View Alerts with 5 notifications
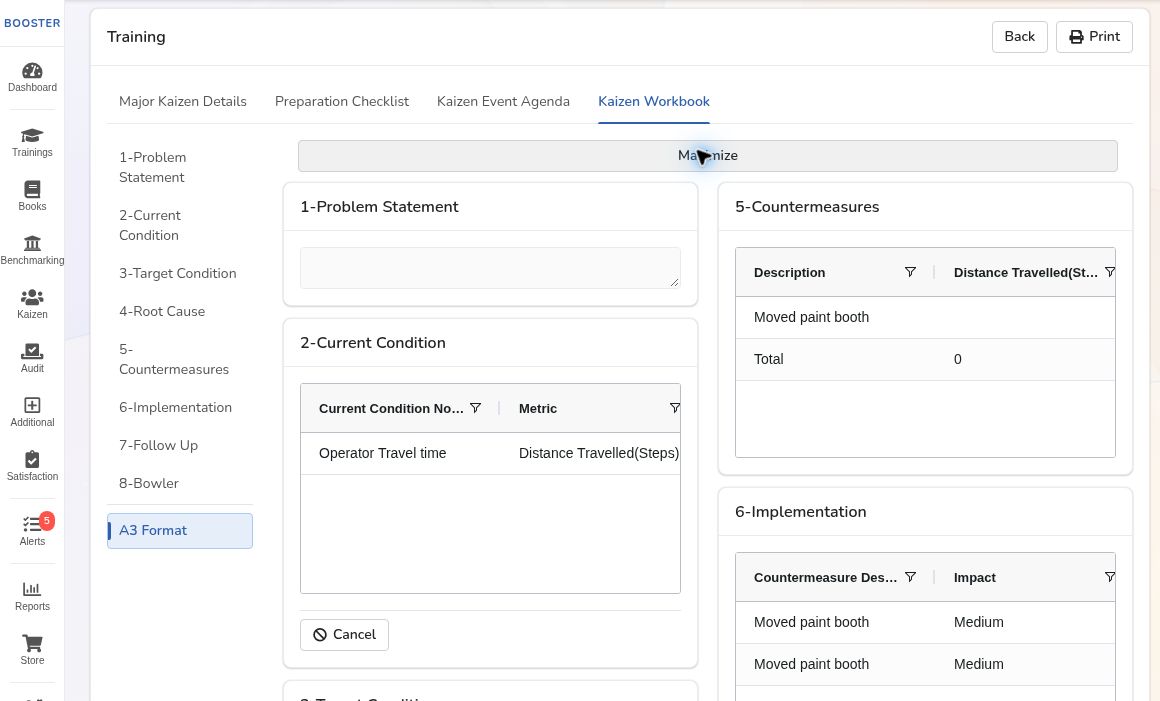 coord(32,531)
